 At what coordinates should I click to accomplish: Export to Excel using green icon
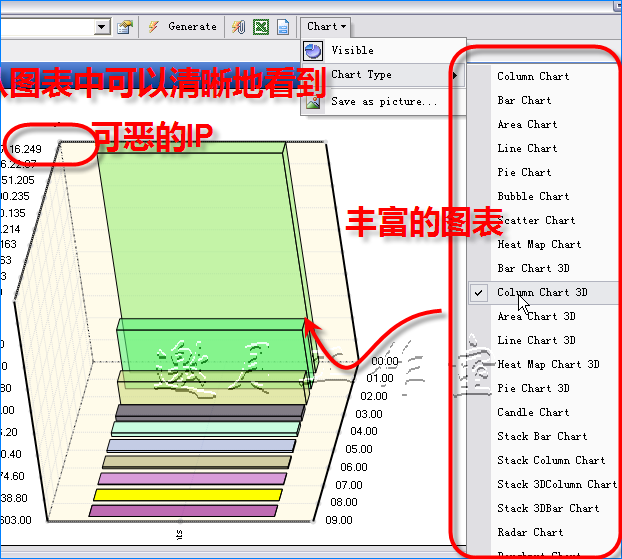point(261,27)
